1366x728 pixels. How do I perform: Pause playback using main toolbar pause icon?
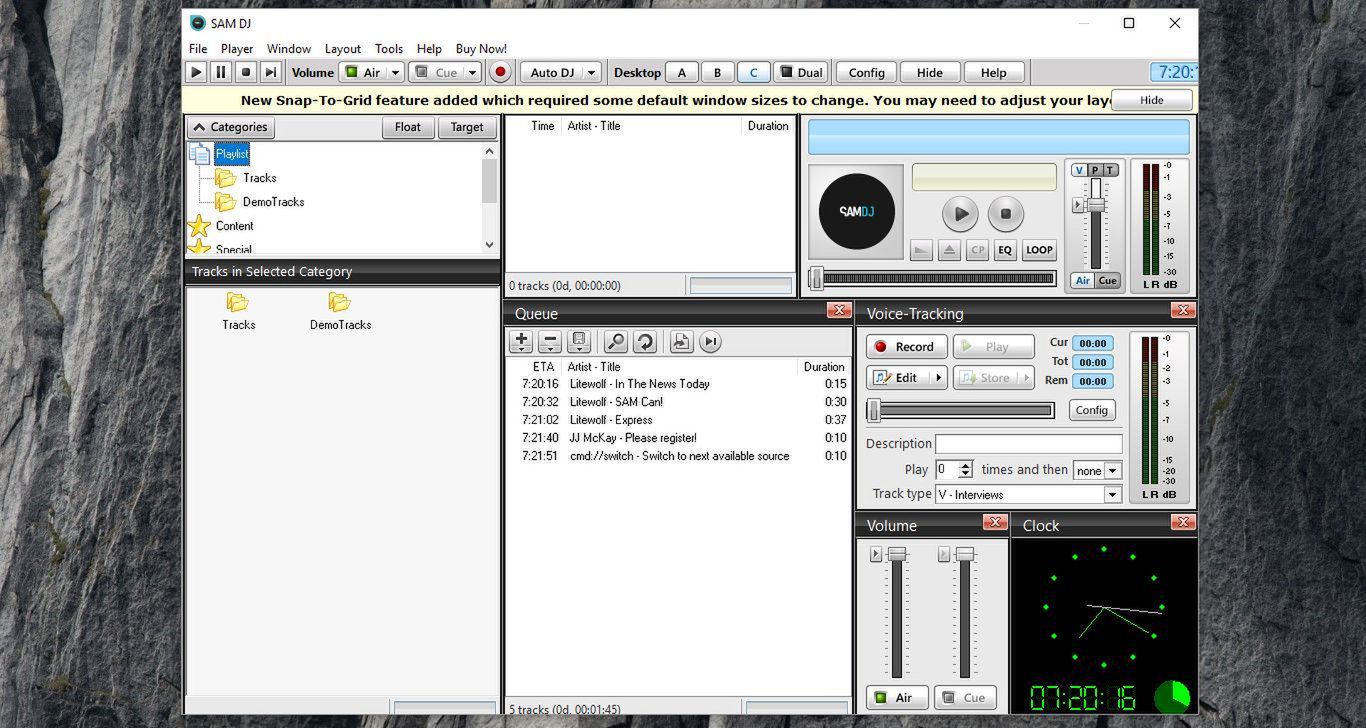coord(221,72)
